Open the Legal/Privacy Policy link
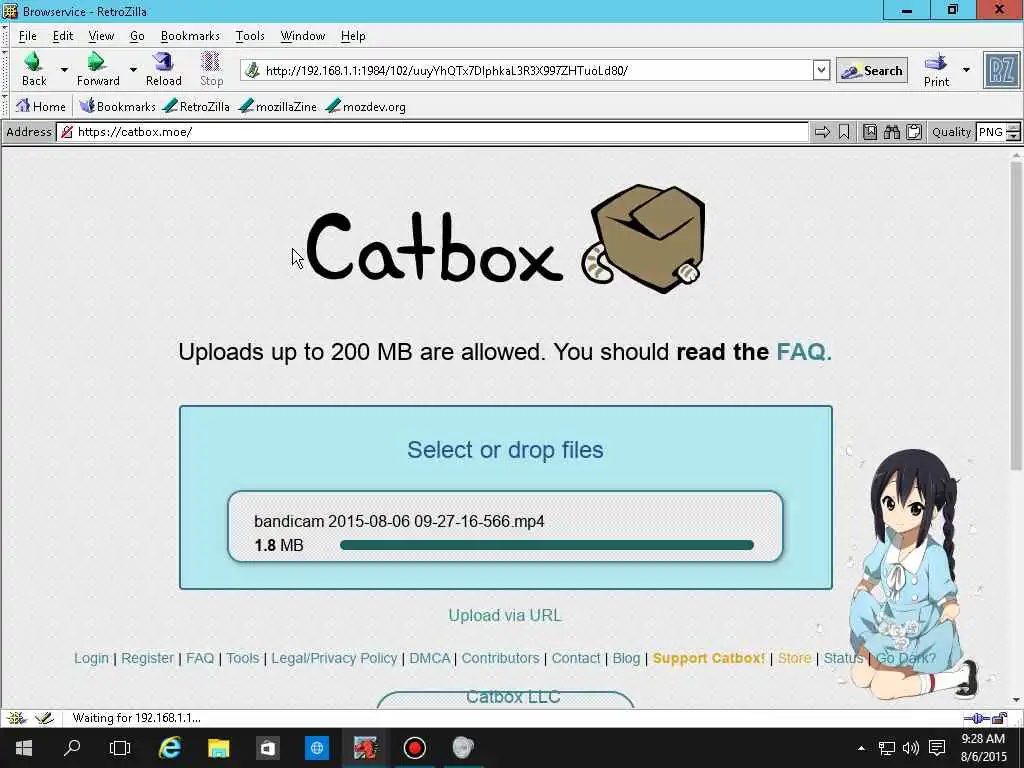This screenshot has height=768, width=1024. pos(334,658)
